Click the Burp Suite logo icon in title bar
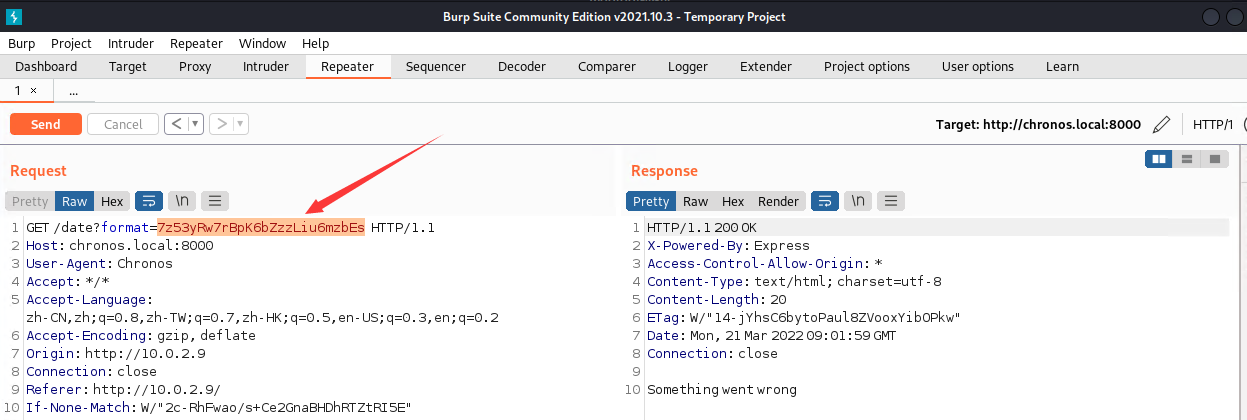1247x420 pixels. tap(15, 16)
